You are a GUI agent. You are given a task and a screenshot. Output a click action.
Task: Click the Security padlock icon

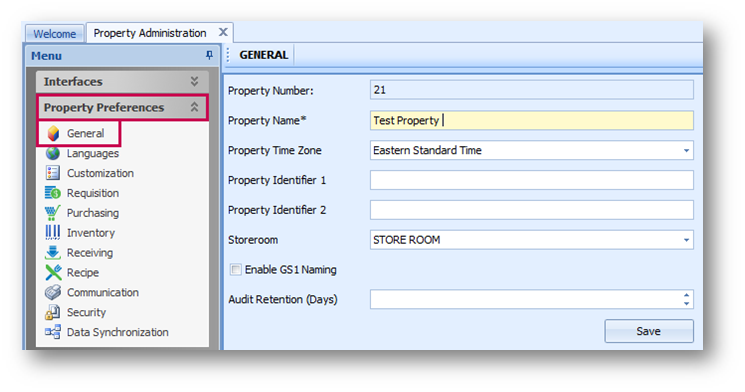[53, 312]
